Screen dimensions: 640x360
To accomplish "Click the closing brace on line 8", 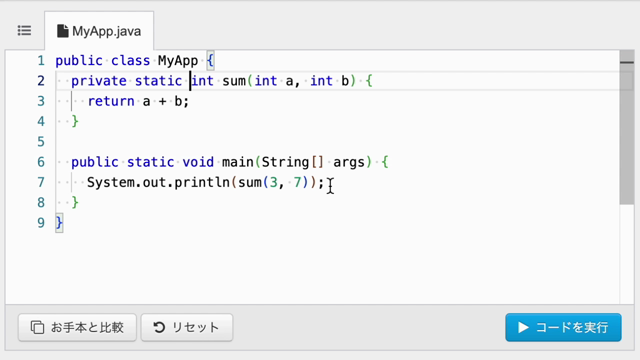I will [75, 202].
